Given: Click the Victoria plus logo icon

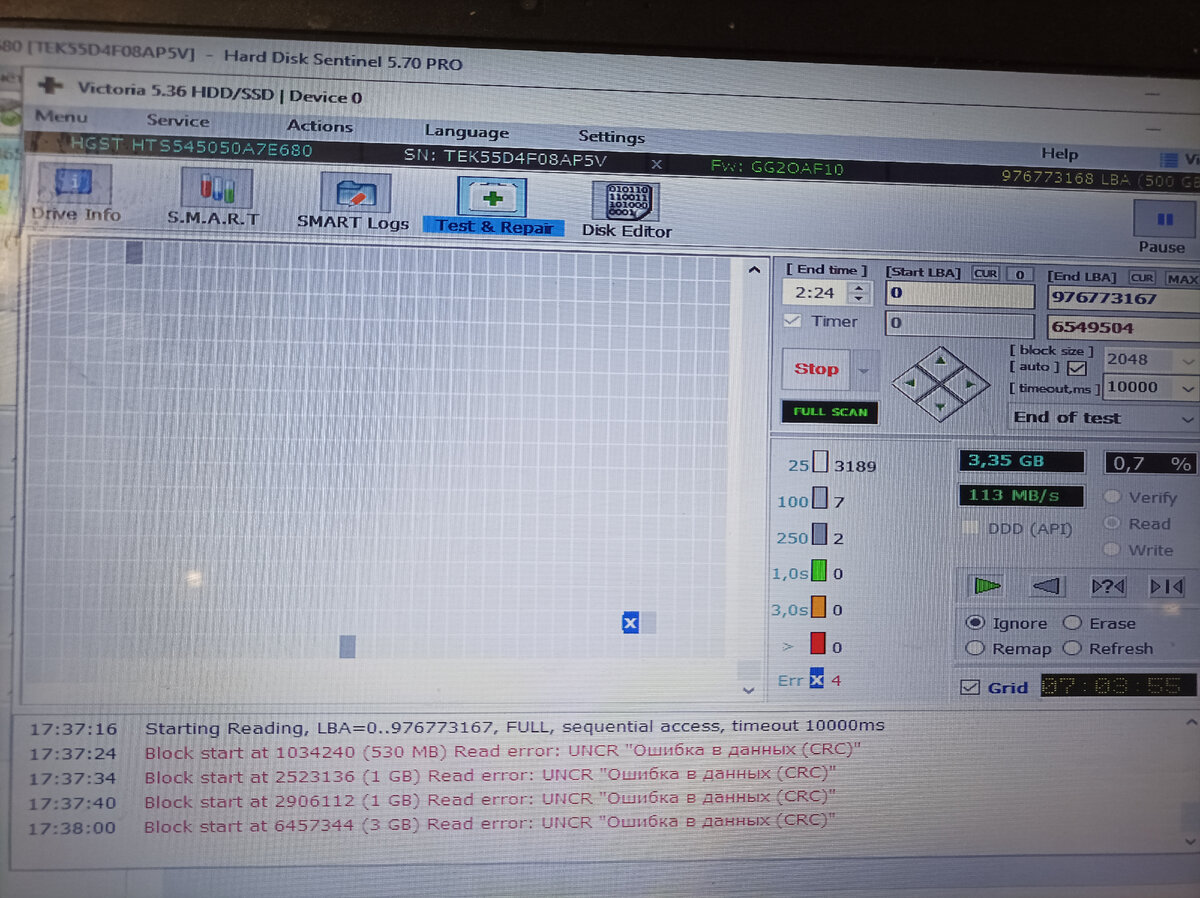Looking at the screenshot, I should [x=50, y=85].
